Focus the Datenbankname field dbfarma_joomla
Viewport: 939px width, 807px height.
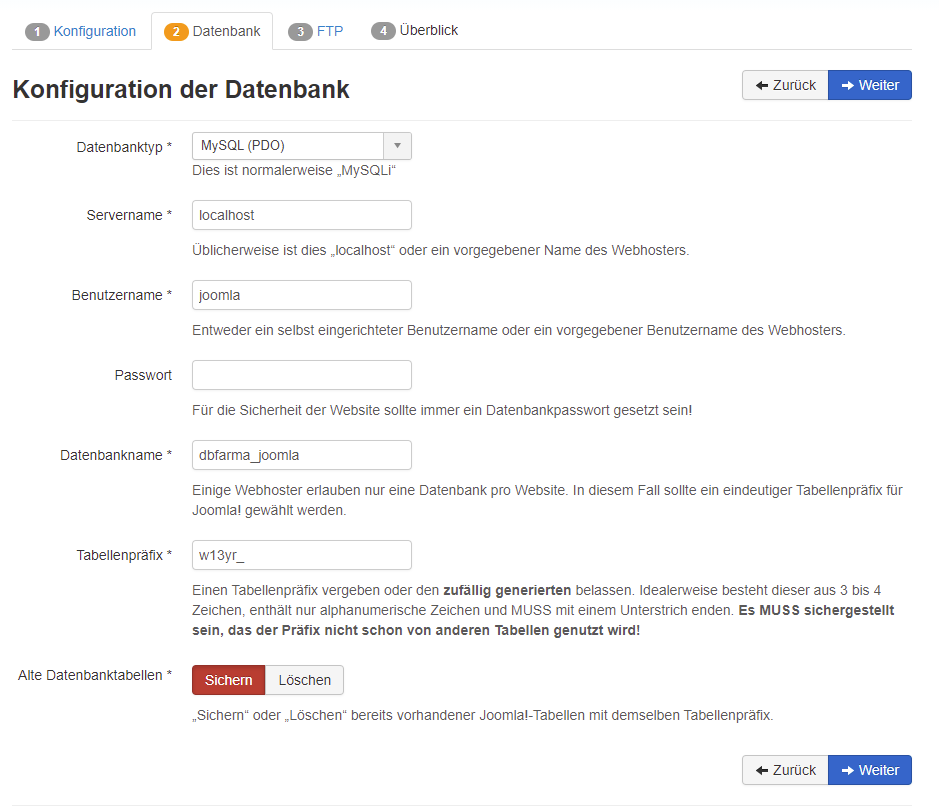pos(302,455)
